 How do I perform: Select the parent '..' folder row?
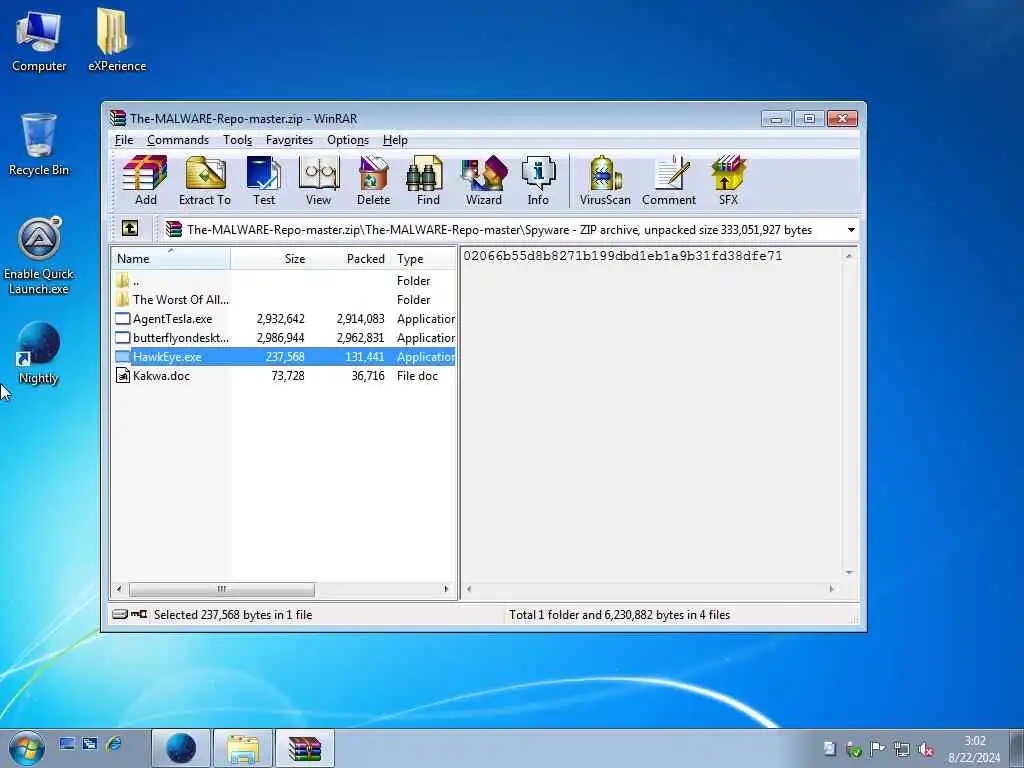[x=283, y=281]
